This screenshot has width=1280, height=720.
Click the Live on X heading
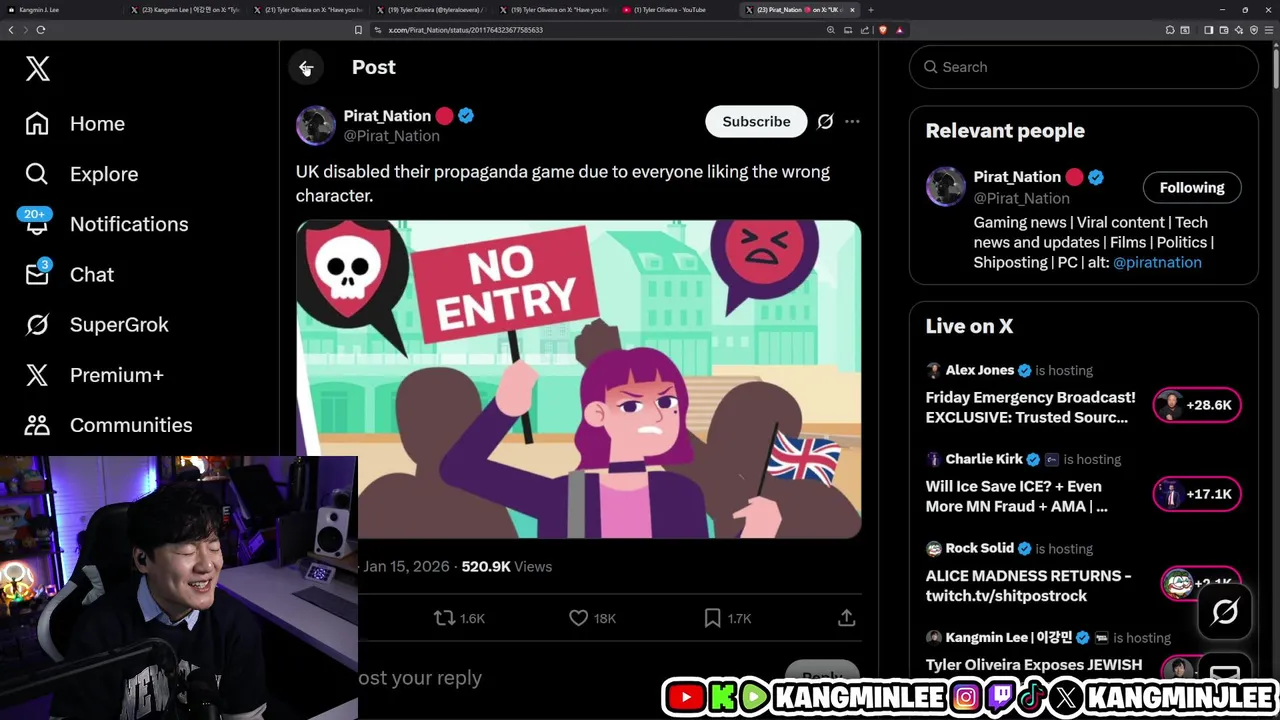pyautogui.click(x=969, y=326)
